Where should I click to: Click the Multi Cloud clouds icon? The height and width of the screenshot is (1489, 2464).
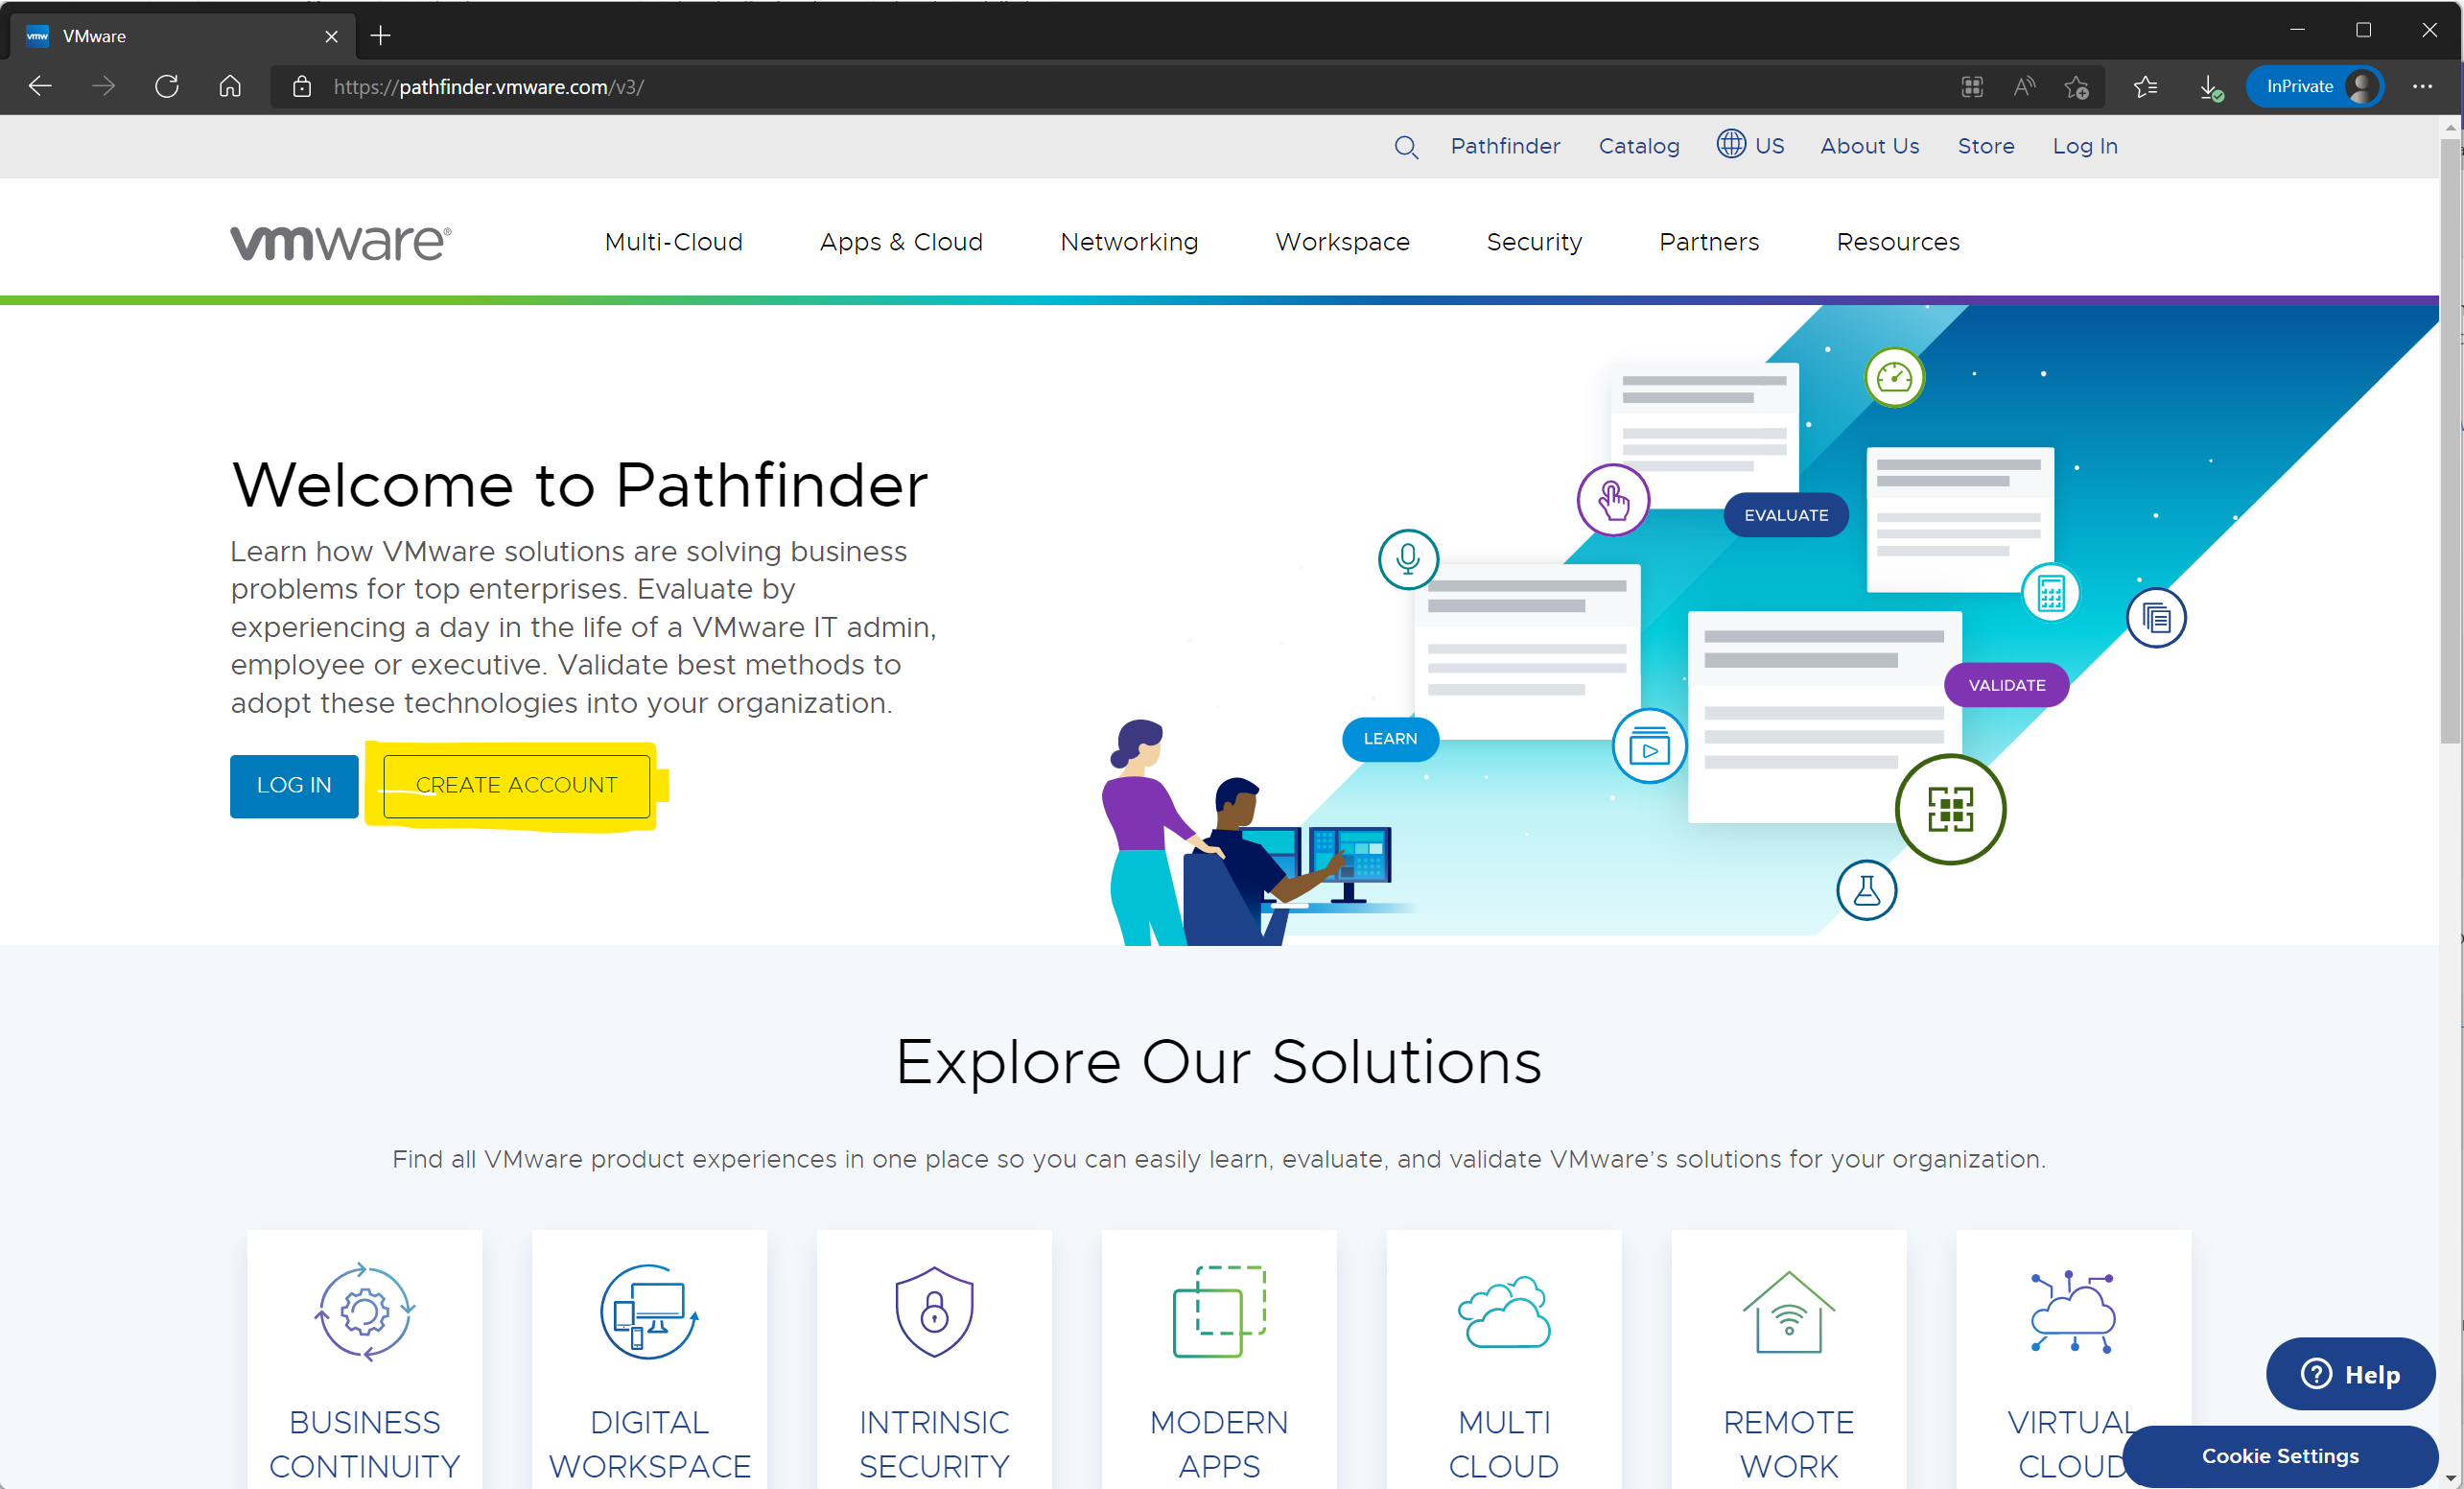pos(1504,1312)
